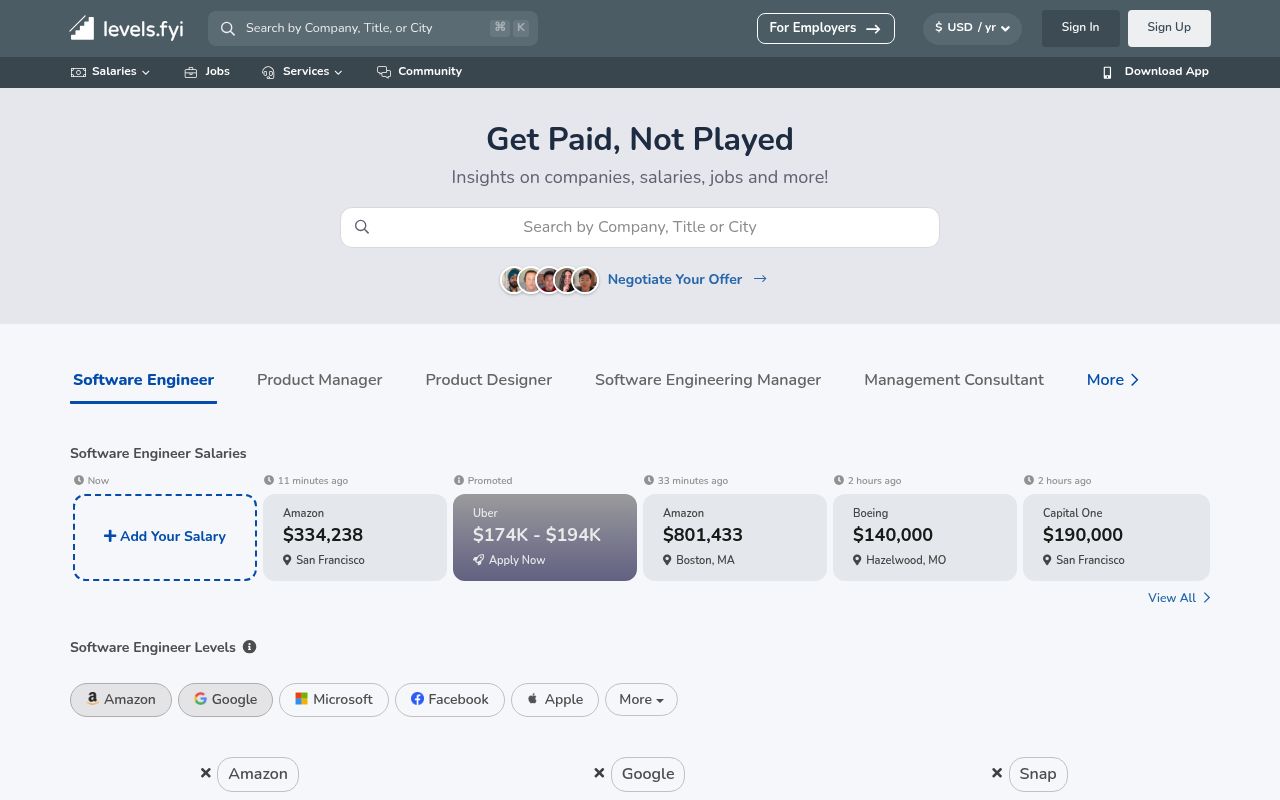
Task: Open the Amazon $334,238 salary card
Action: [x=355, y=537]
